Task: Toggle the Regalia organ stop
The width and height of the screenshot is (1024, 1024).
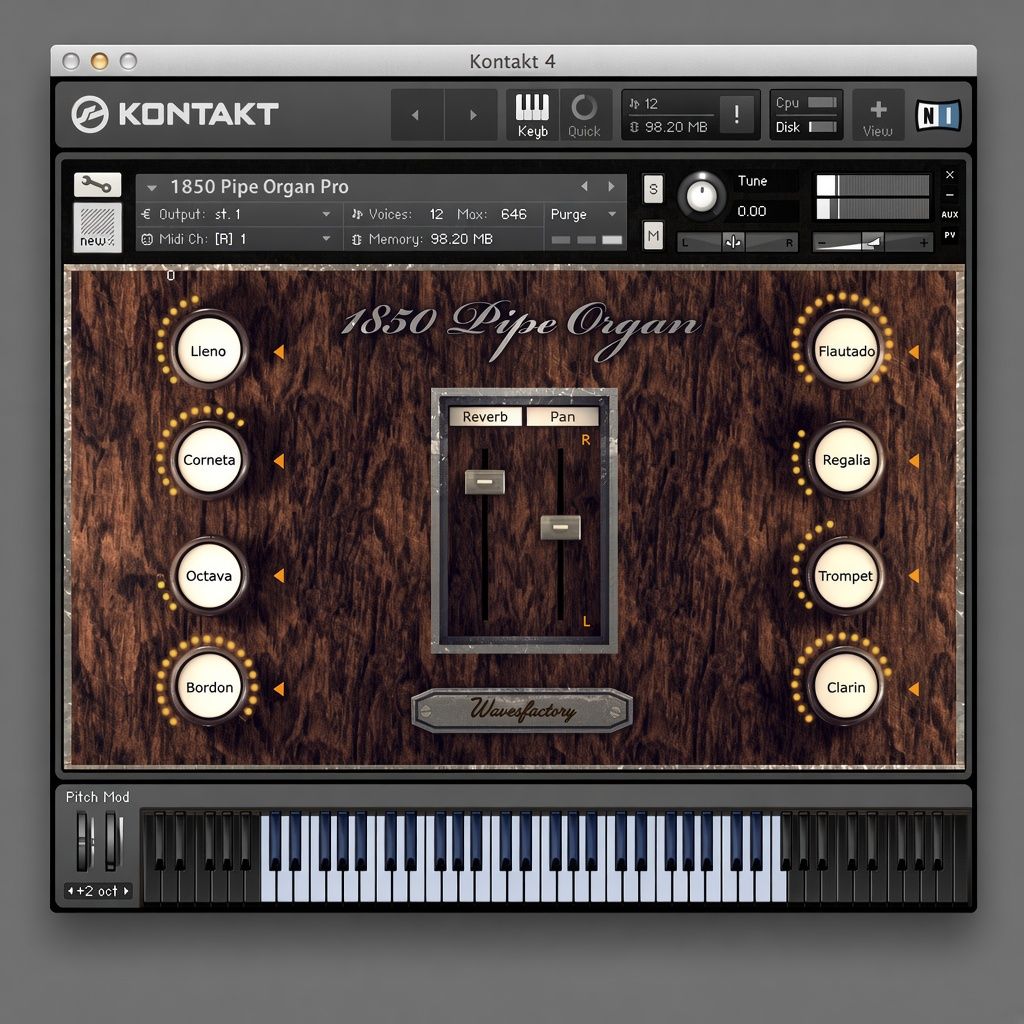Action: [846, 460]
